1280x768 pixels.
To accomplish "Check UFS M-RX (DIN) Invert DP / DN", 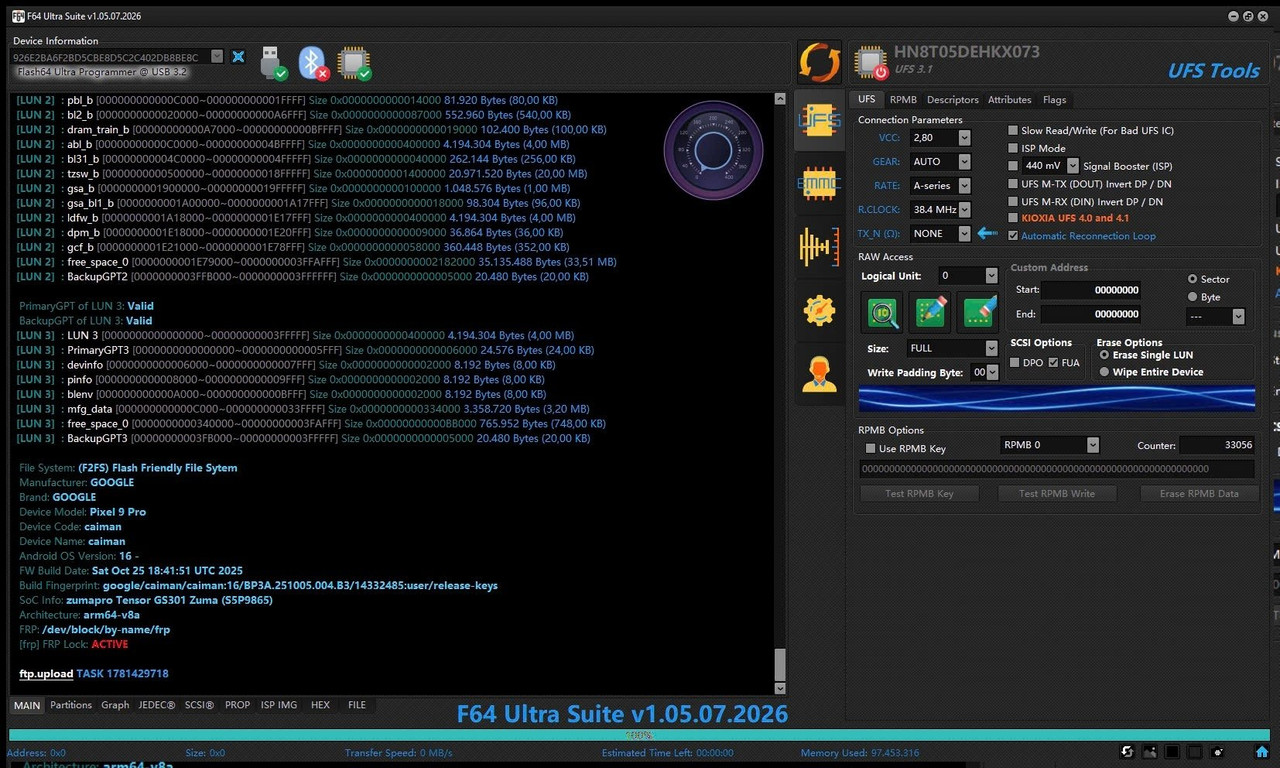I will click(x=1013, y=201).
